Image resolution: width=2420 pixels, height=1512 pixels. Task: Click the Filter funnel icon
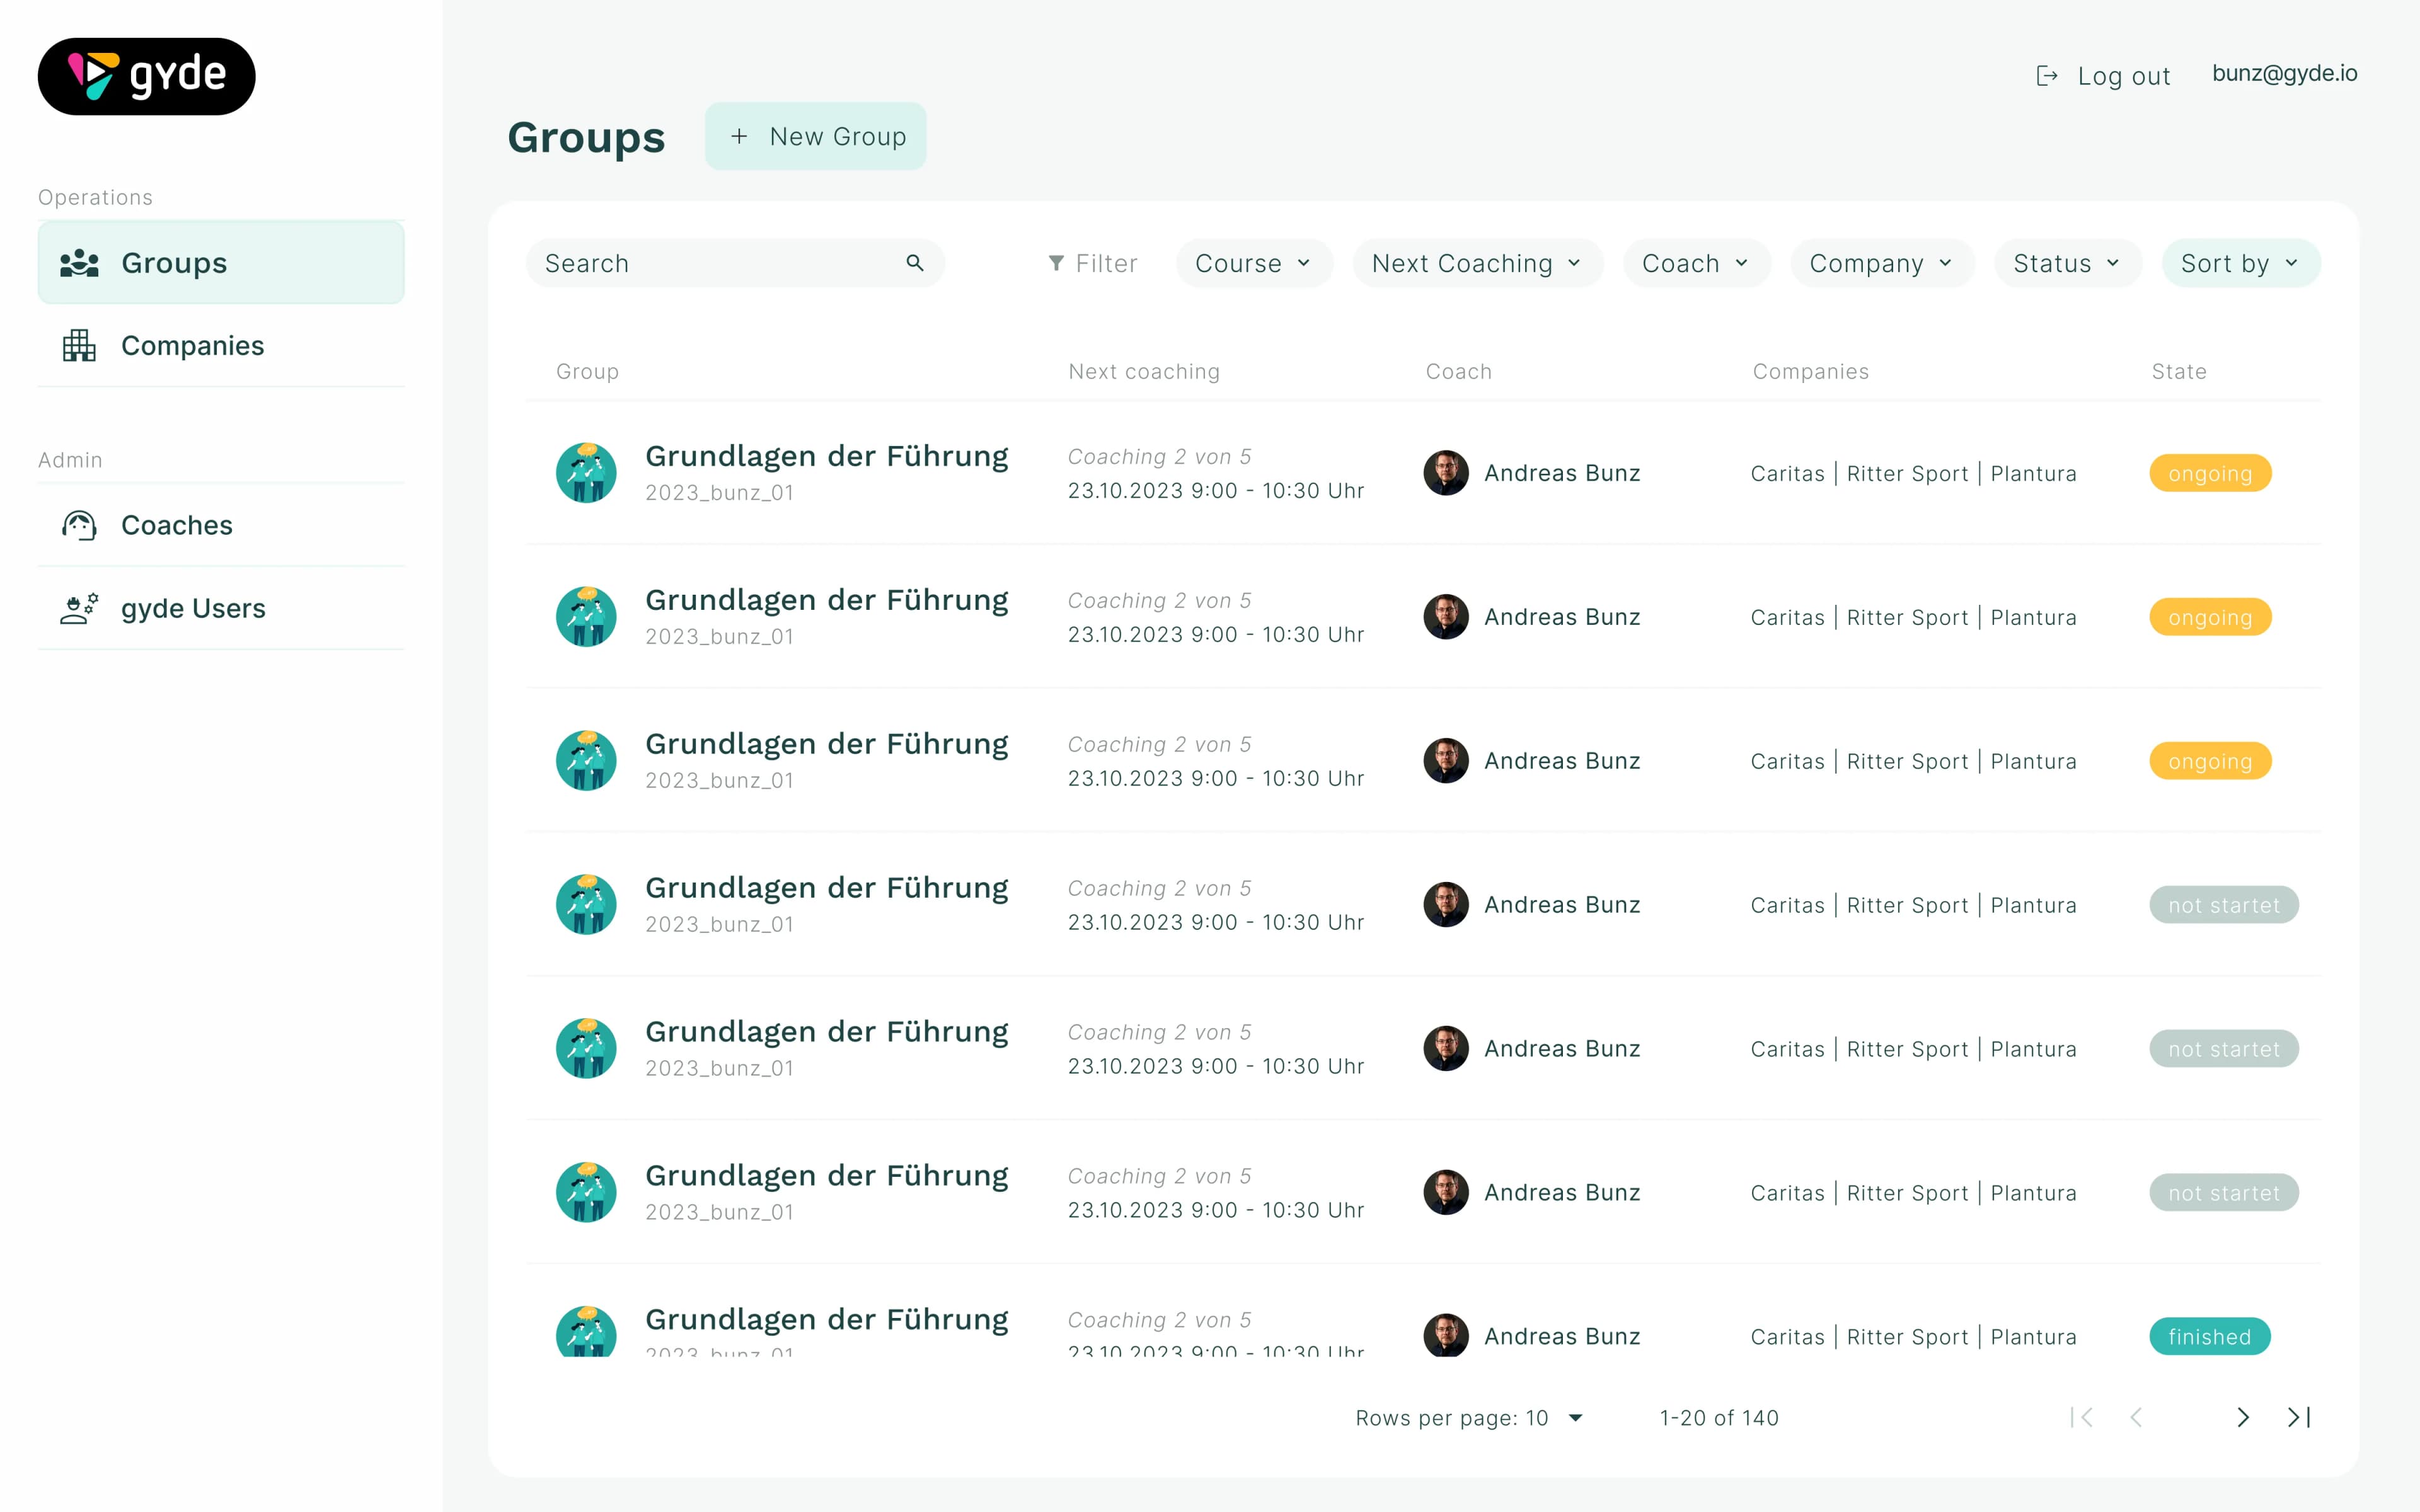(x=1056, y=263)
